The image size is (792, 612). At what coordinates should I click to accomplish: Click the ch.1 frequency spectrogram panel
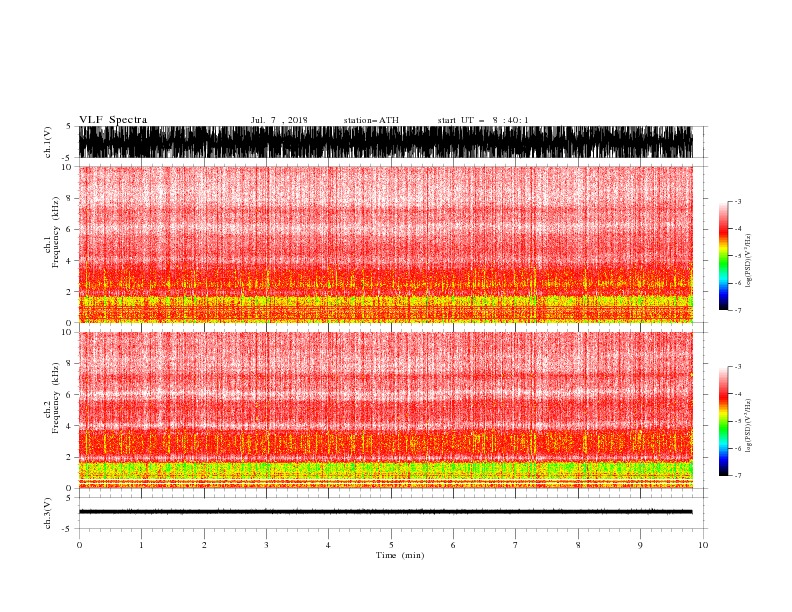click(386, 244)
